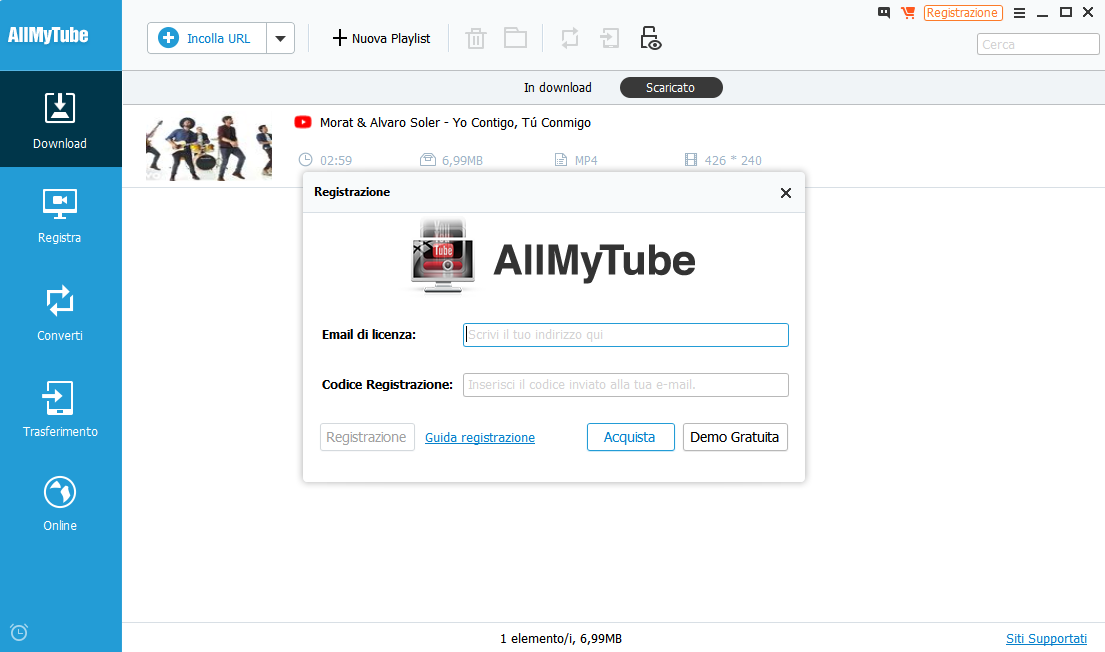Screen dimensions: 1105x652
Task: Open the feedback chat icon
Action: click(x=884, y=13)
